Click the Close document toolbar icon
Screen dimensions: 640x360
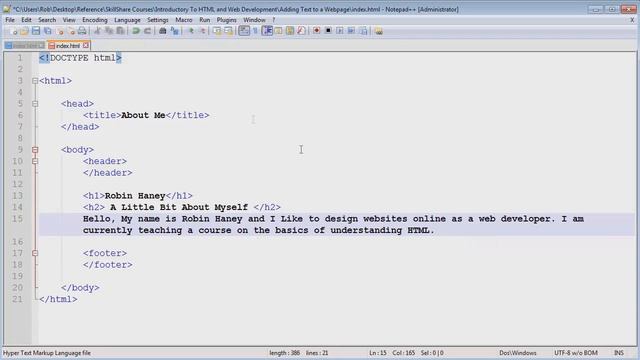[60, 31]
